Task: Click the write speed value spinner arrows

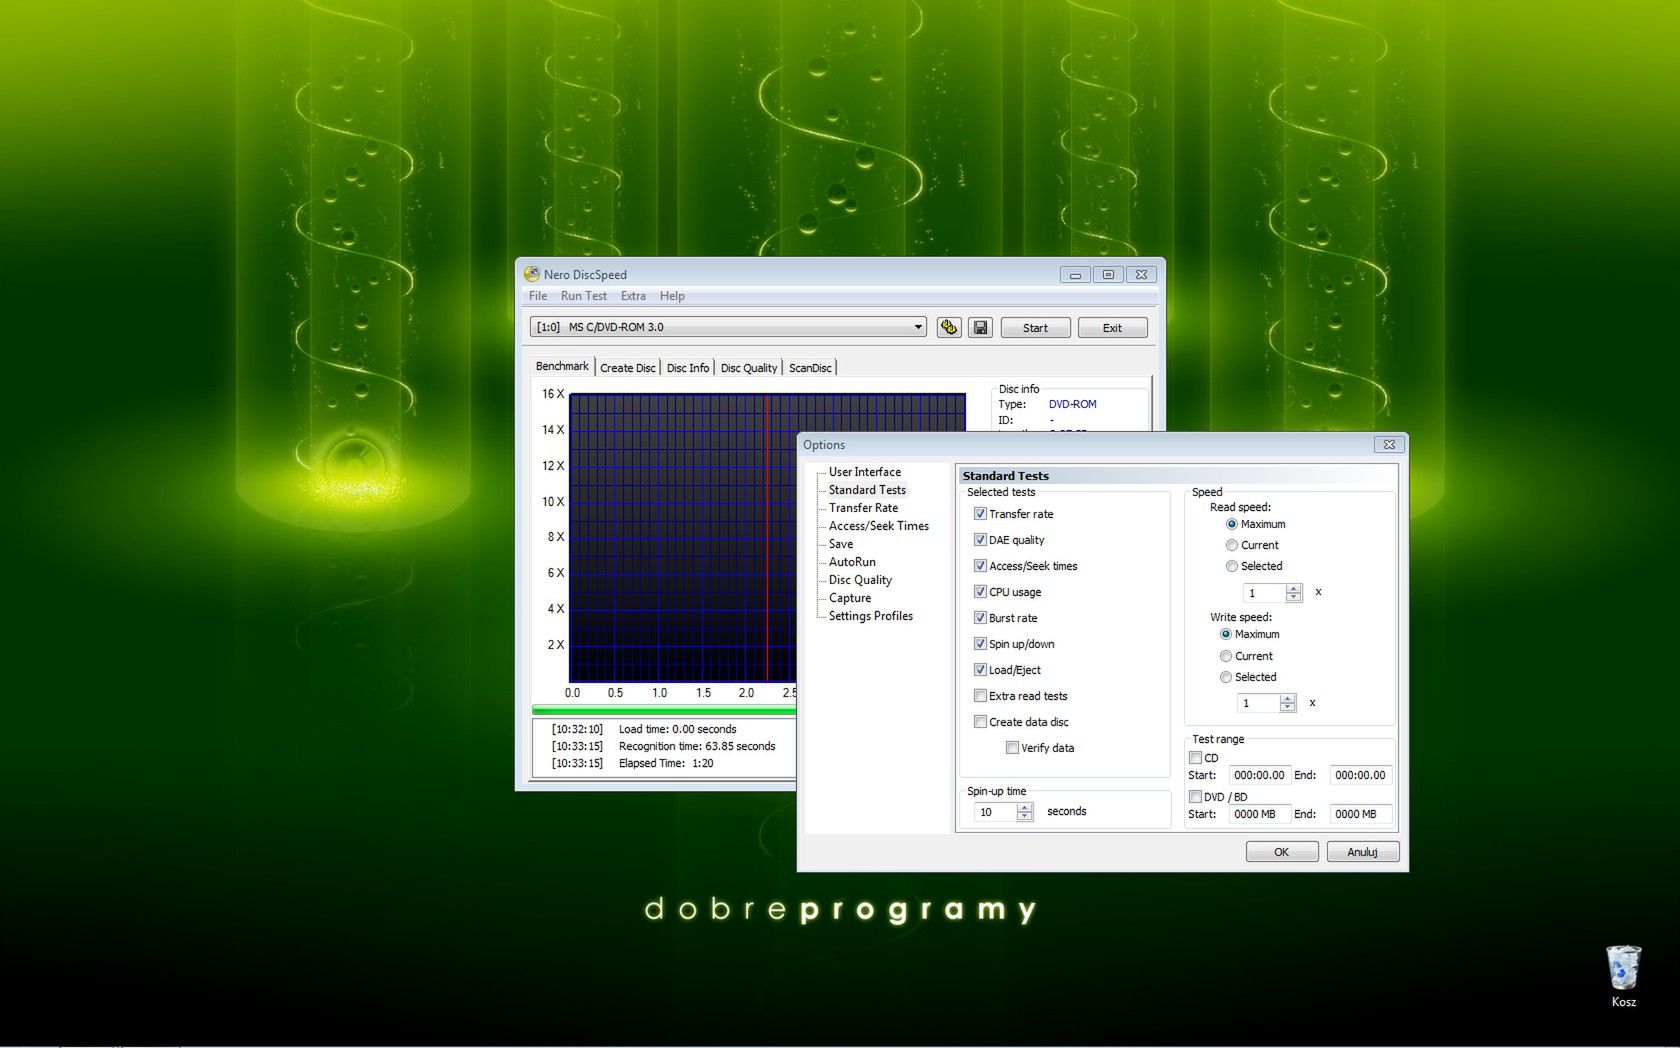Action: (1287, 703)
